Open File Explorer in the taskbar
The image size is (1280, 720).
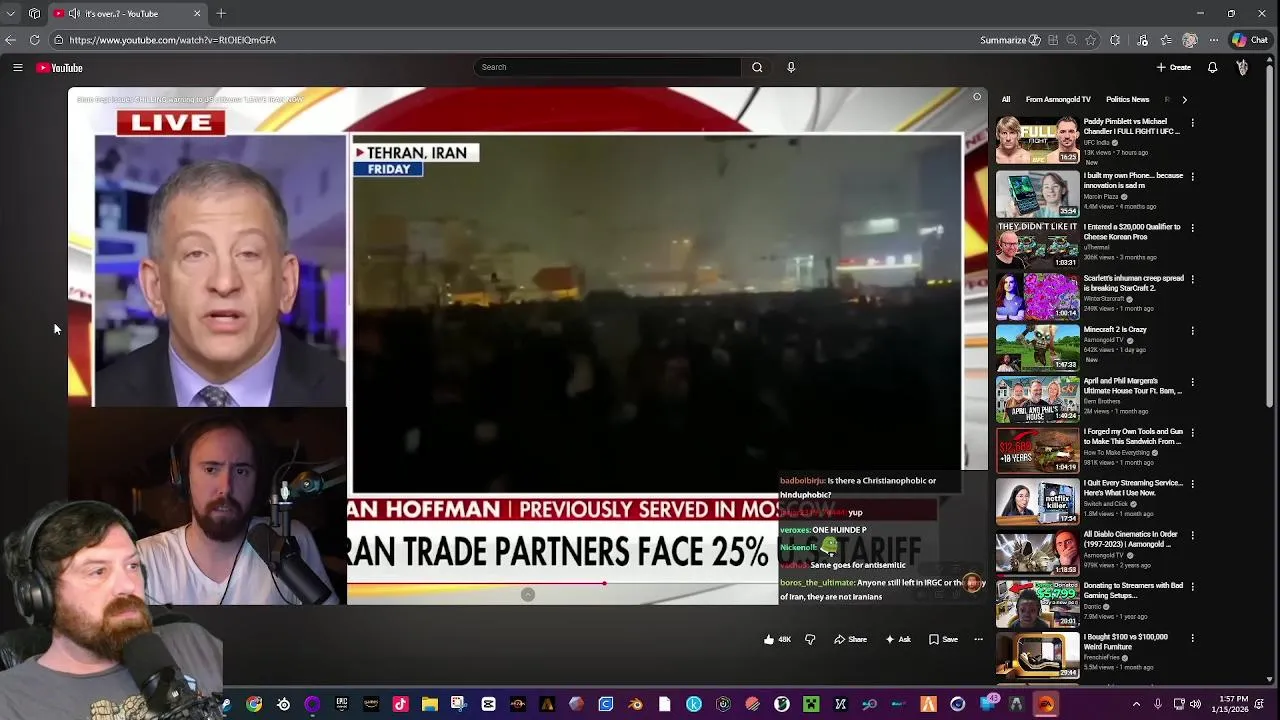pyautogui.click(x=429, y=704)
